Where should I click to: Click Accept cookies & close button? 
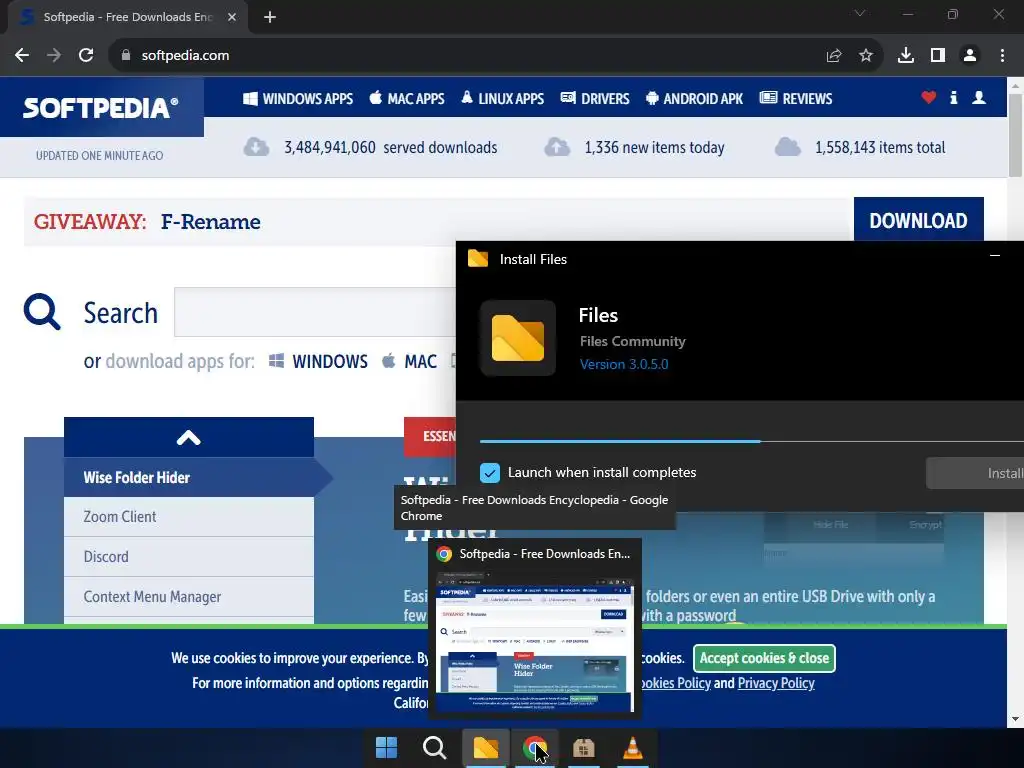pos(764,658)
